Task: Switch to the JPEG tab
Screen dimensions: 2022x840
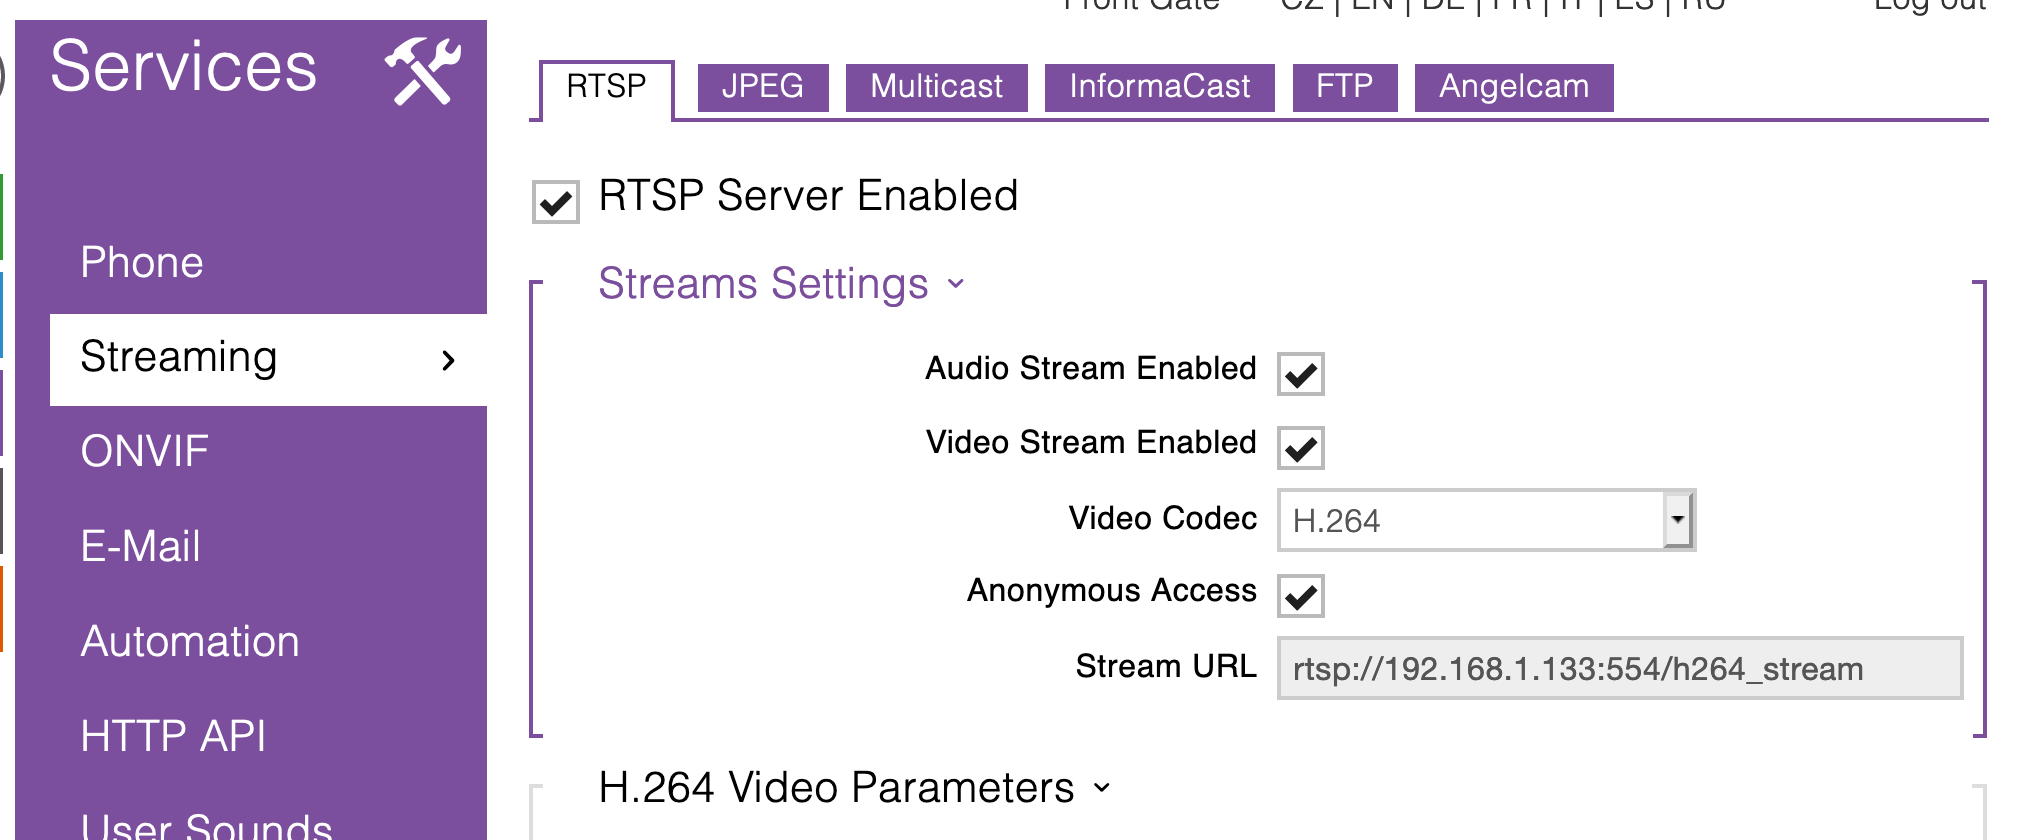Action: click(x=762, y=87)
